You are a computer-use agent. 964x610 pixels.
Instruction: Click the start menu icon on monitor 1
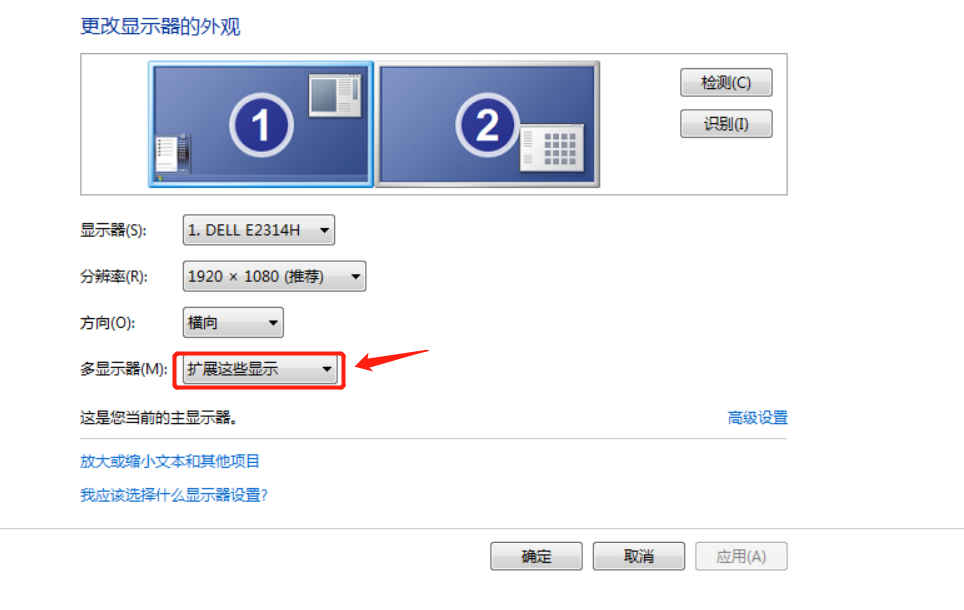coord(173,154)
